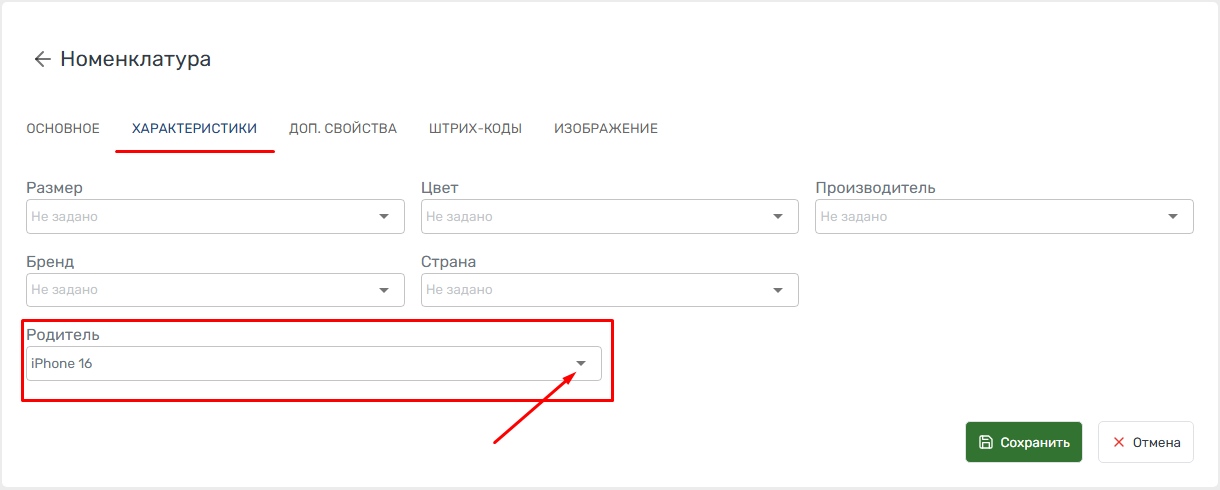This screenshot has width=1220, height=490.
Task: Open the Страна dropdown arrow
Action: pyautogui.click(x=778, y=290)
